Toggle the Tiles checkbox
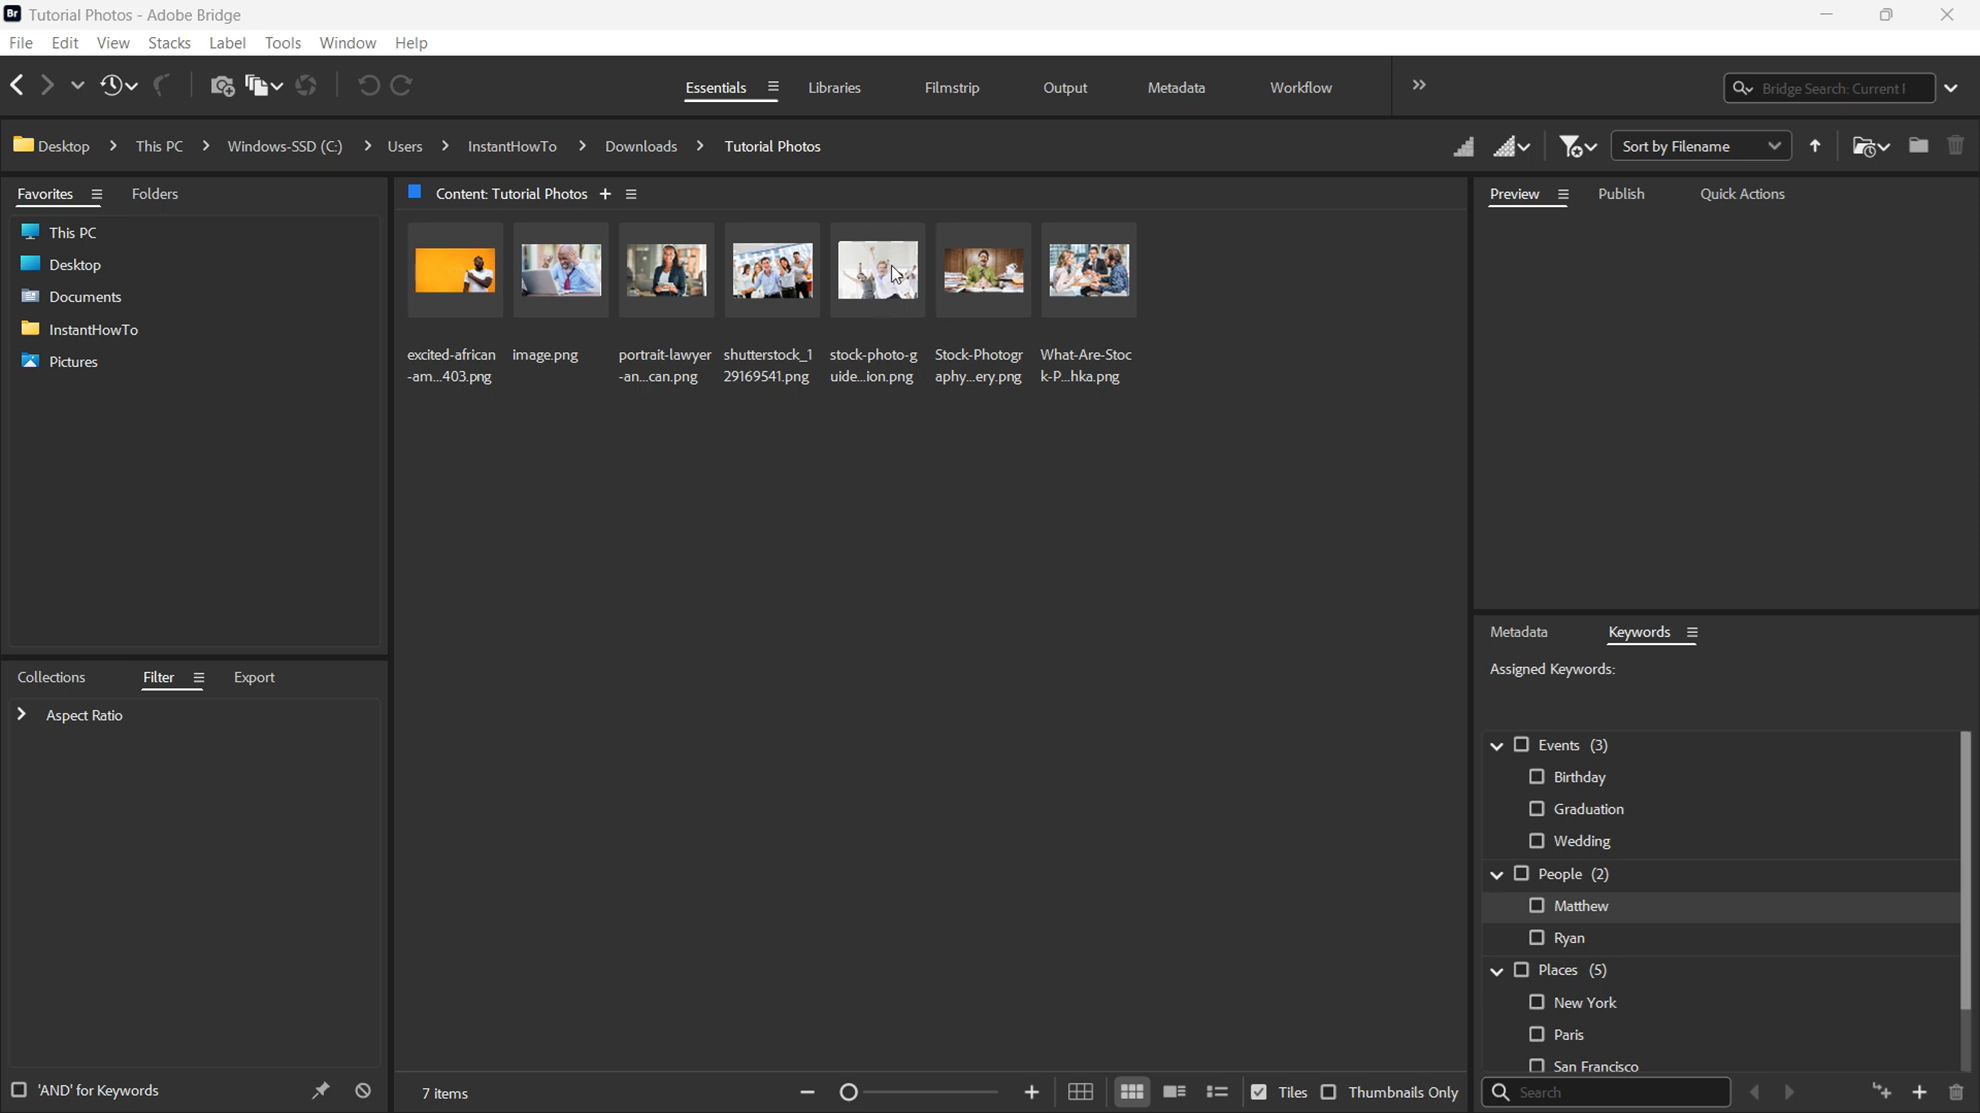This screenshot has height=1113, width=1980. pyautogui.click(x=1259, y=1092)
